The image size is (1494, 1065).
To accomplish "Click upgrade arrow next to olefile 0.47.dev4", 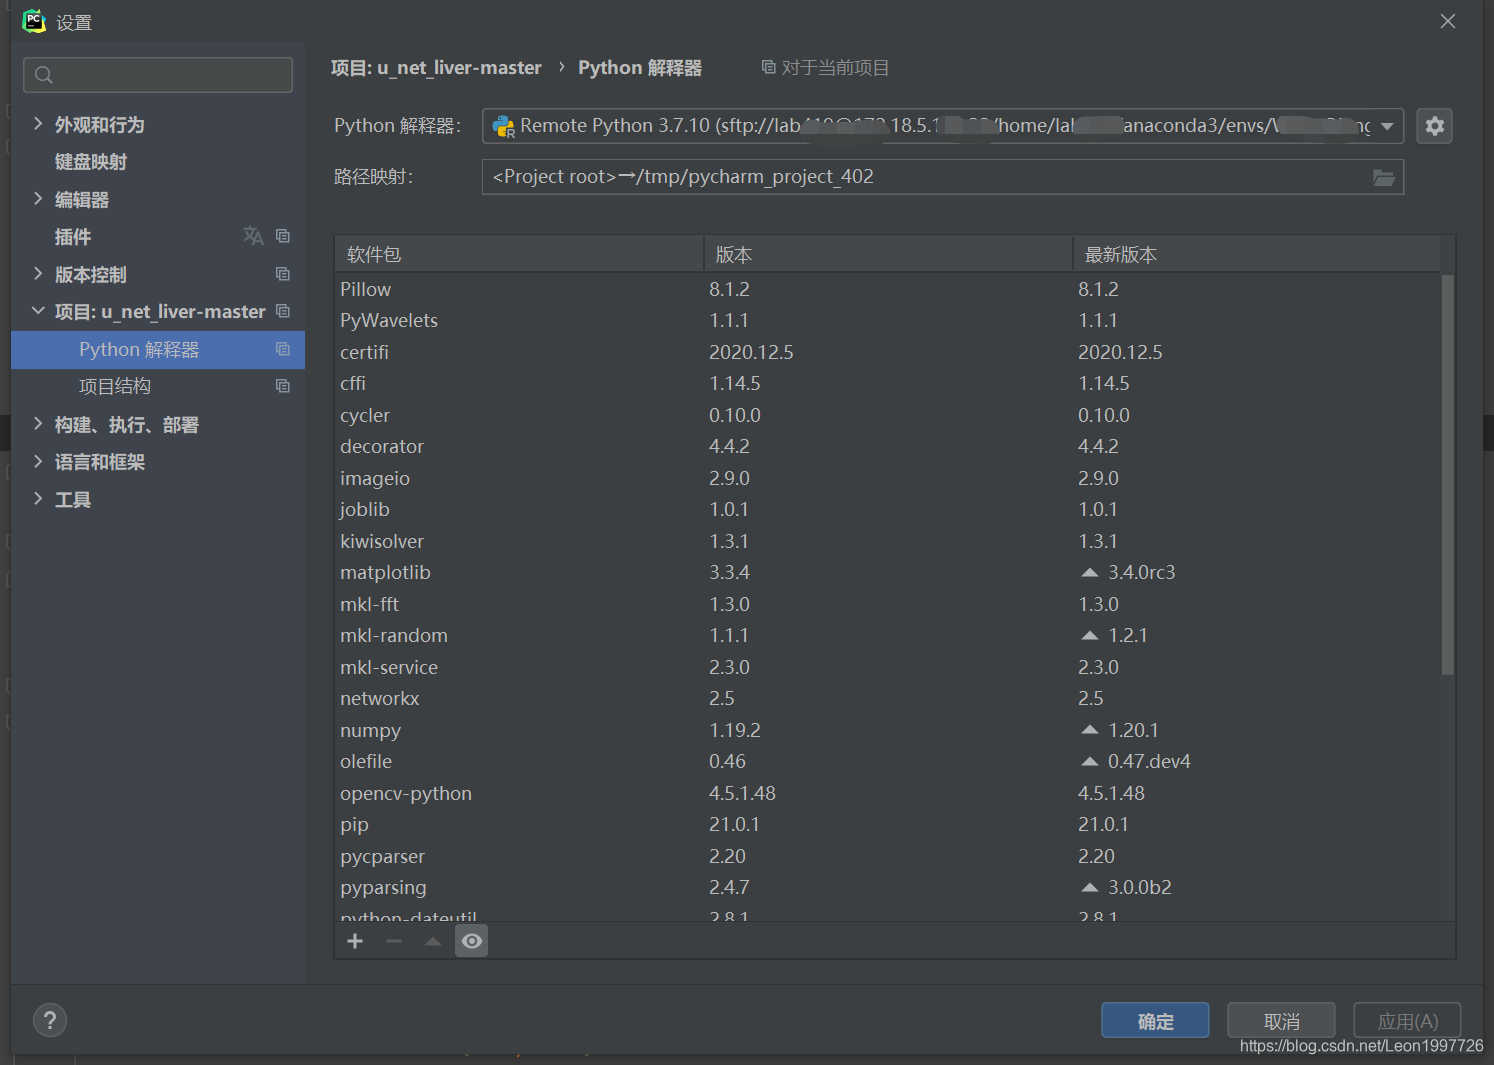I will click(x=1090, y=761).
